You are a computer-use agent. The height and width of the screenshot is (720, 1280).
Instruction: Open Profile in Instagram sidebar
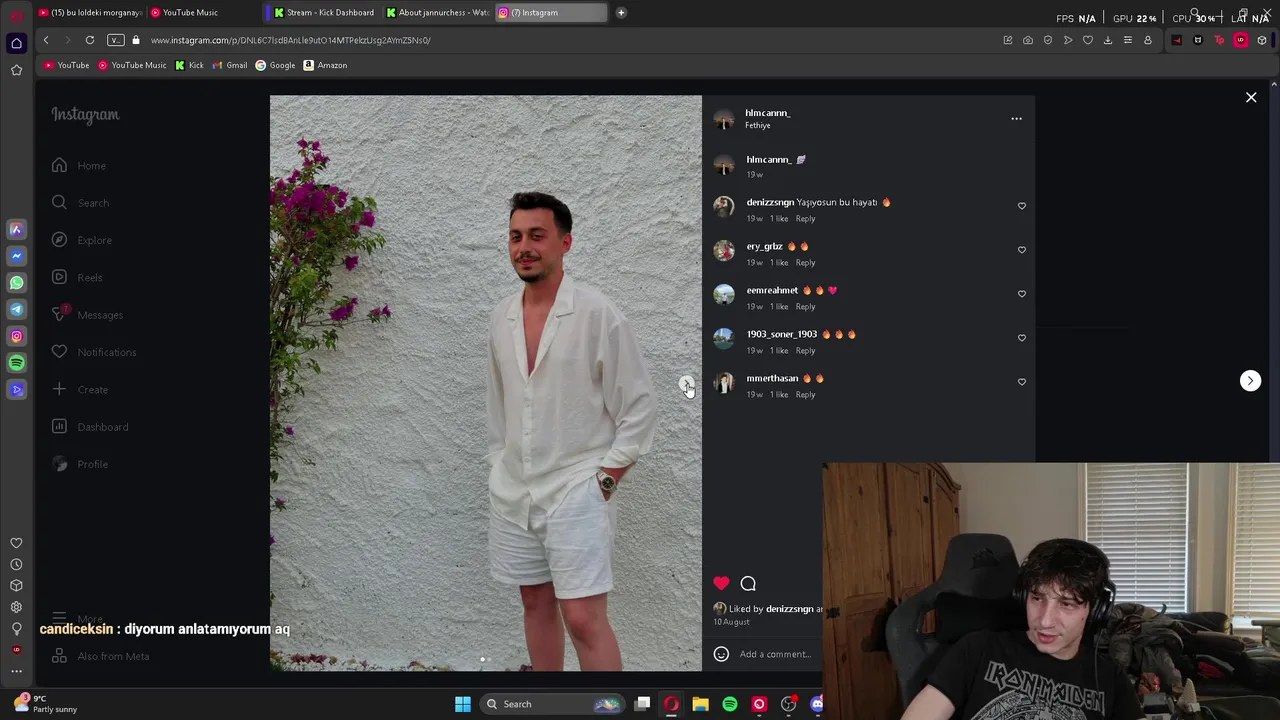[x=79, y=464]
